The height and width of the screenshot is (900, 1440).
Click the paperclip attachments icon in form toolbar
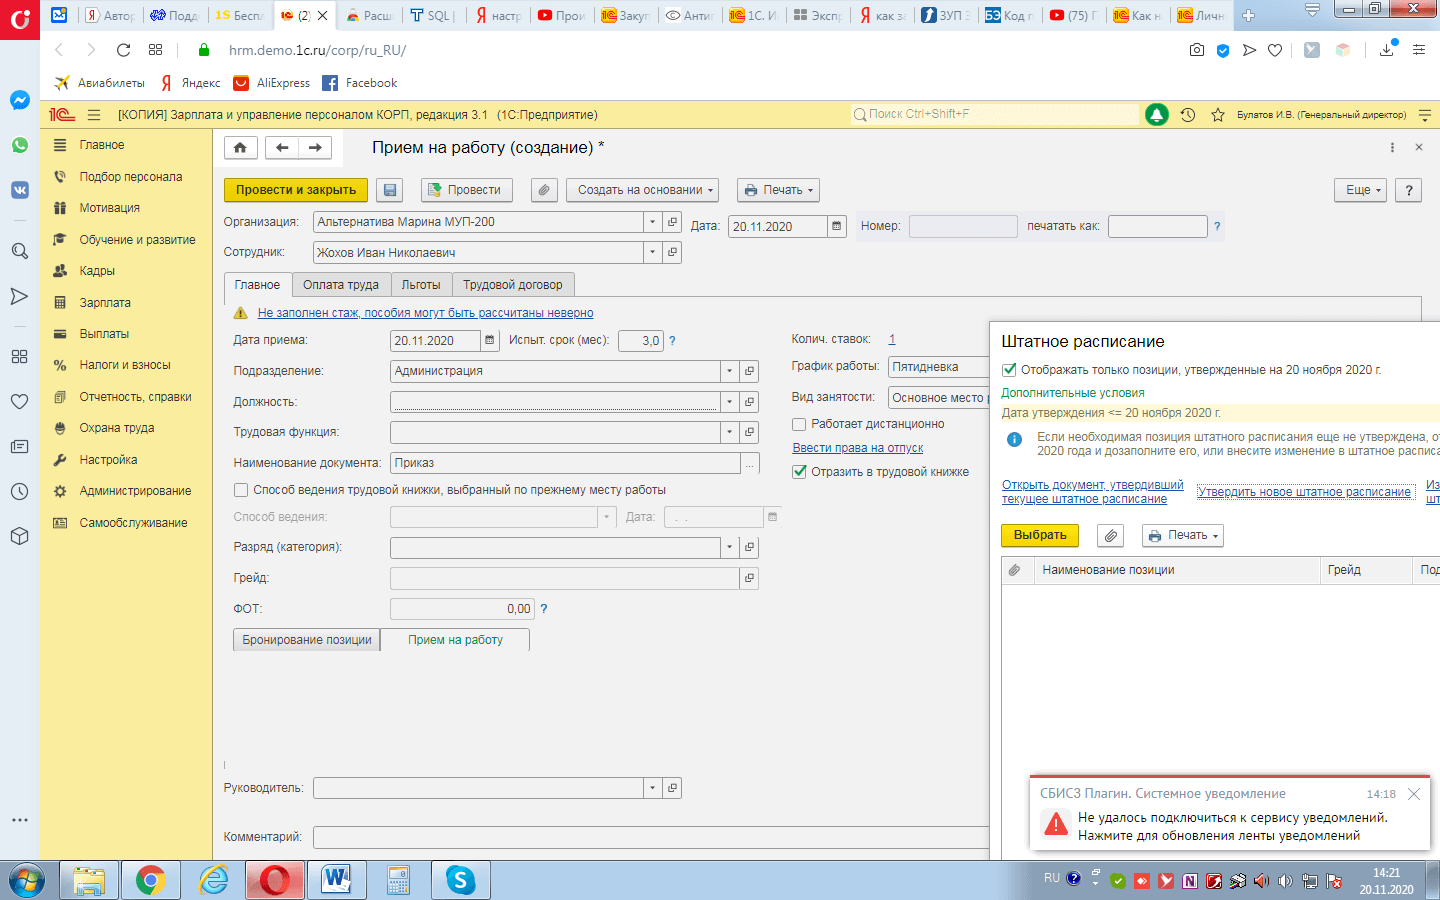[x=543, y=190]
